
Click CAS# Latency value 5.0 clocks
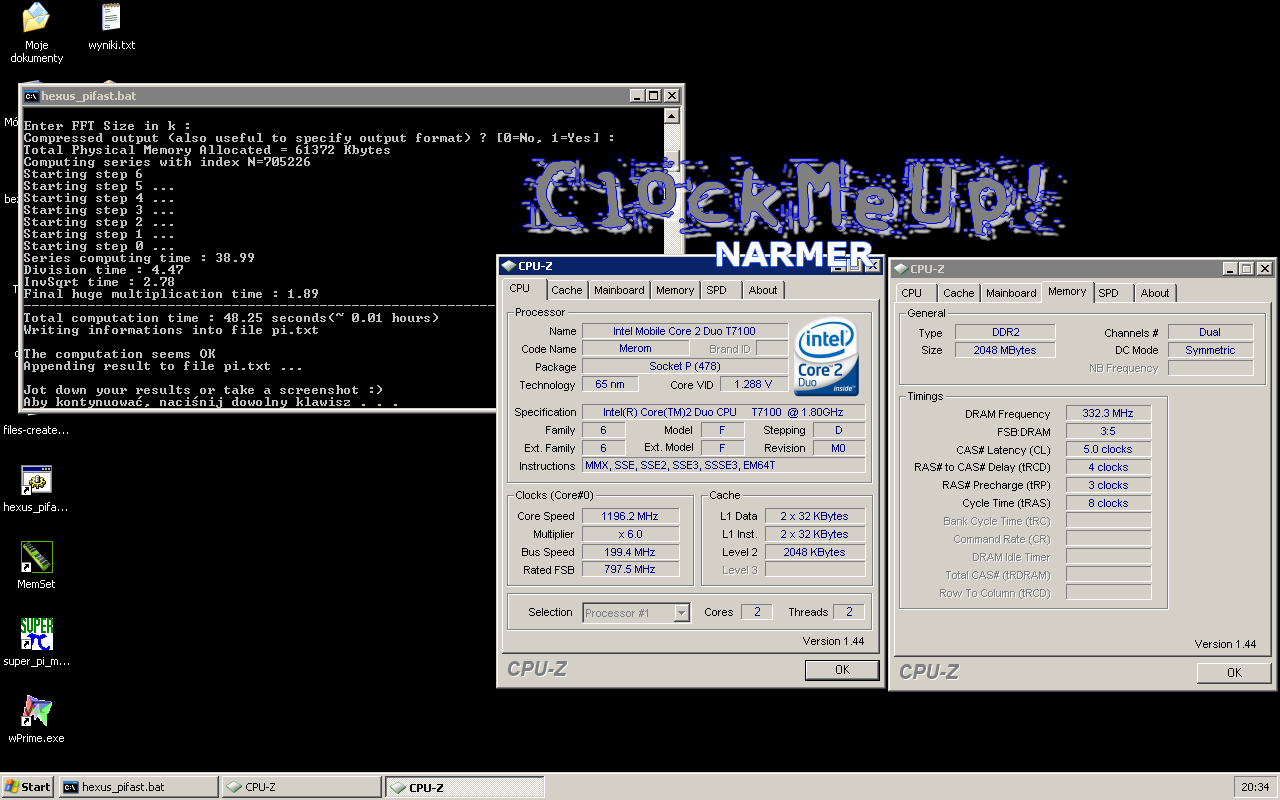click(x=1108, y=450)
